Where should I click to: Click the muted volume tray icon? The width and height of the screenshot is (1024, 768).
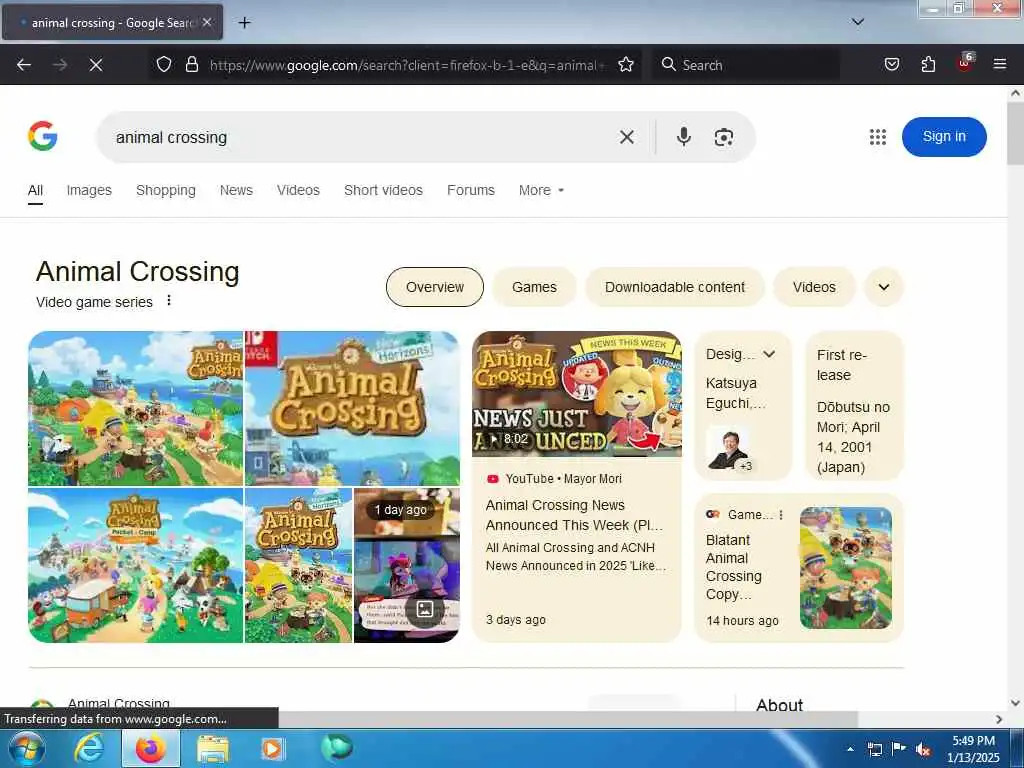tap(923, 750)
